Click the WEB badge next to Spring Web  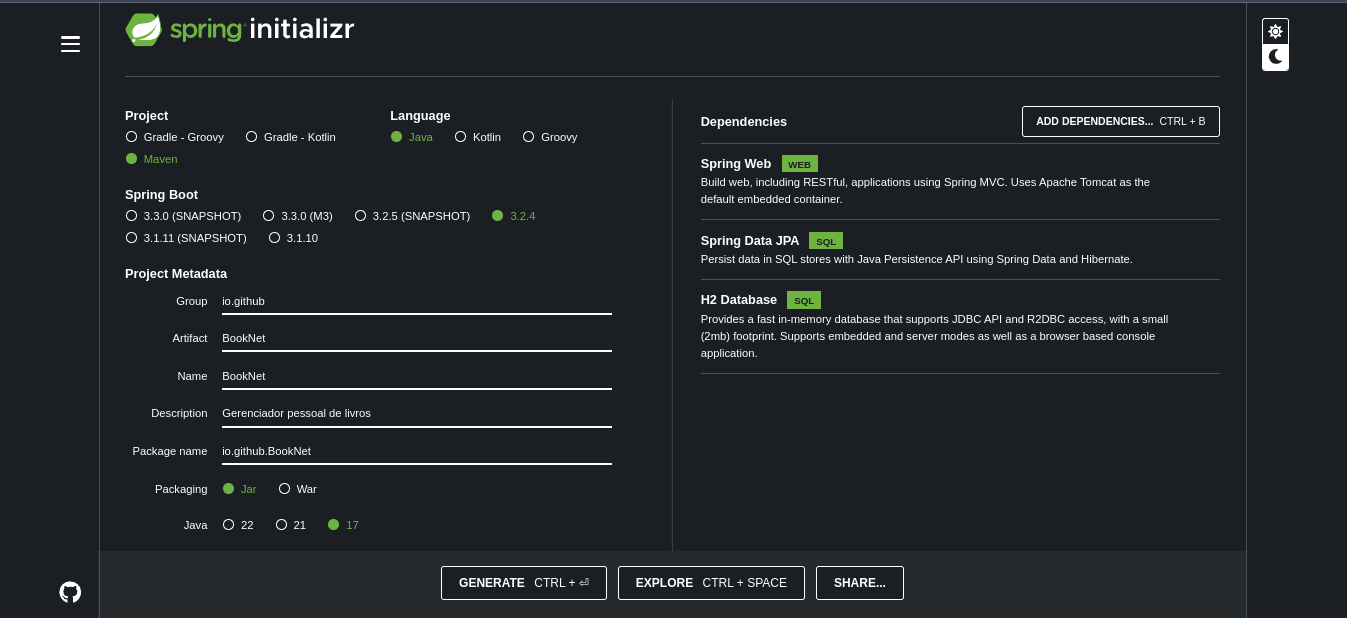[x=799, y=163]
